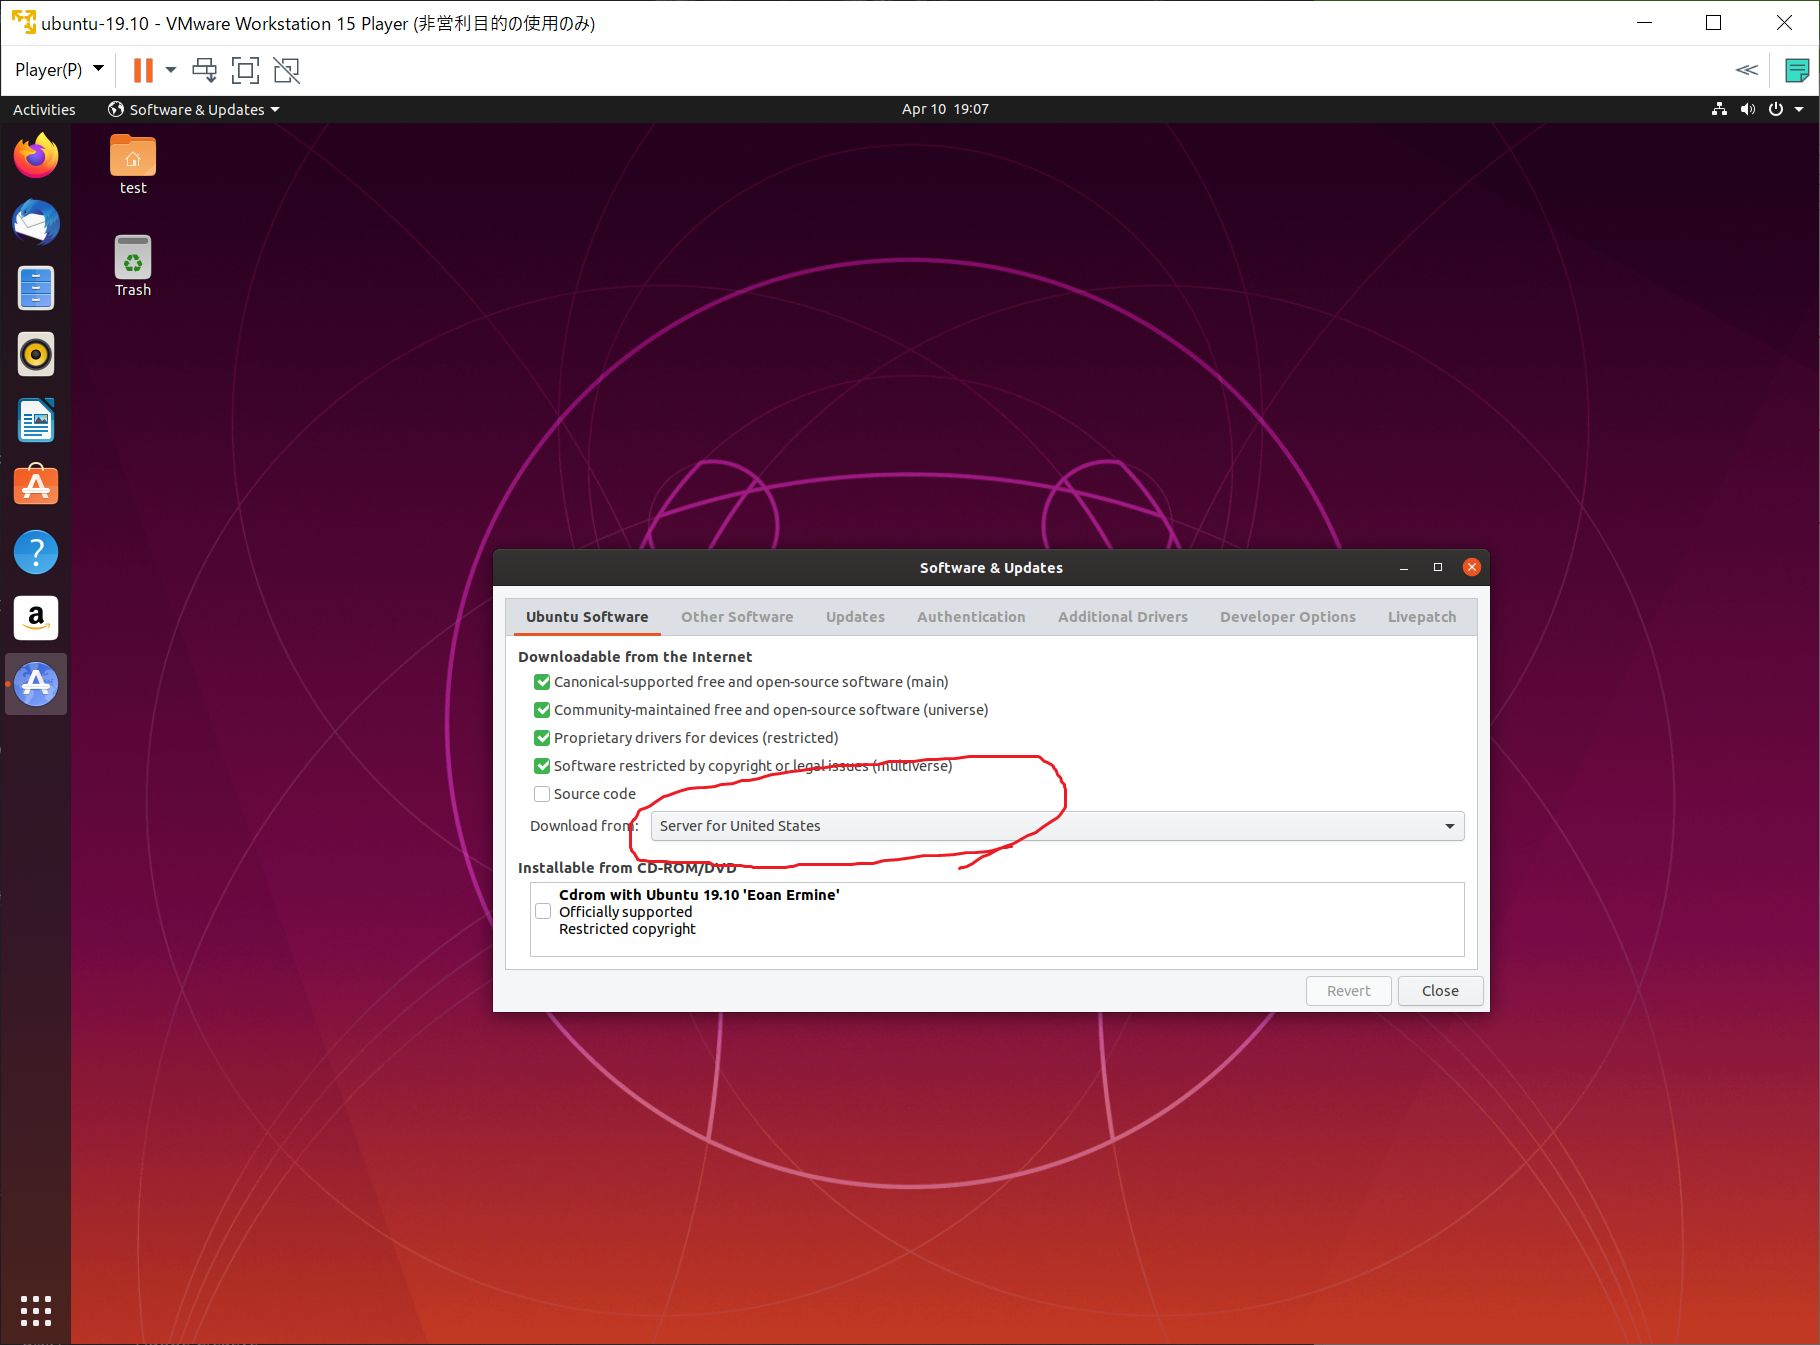Open the Download from server dropdown

[x=1057, y=826]
